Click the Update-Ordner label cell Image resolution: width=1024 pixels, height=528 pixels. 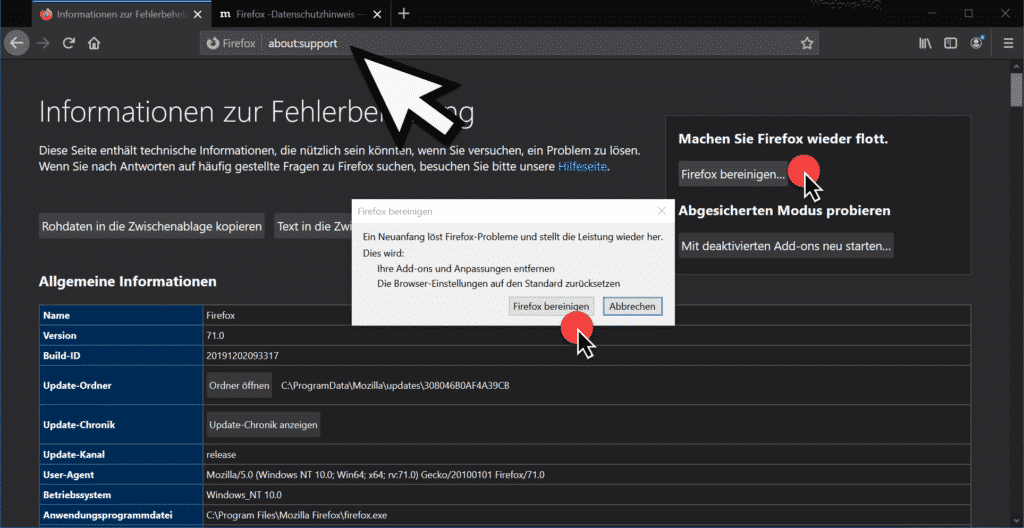click(121, 386)
